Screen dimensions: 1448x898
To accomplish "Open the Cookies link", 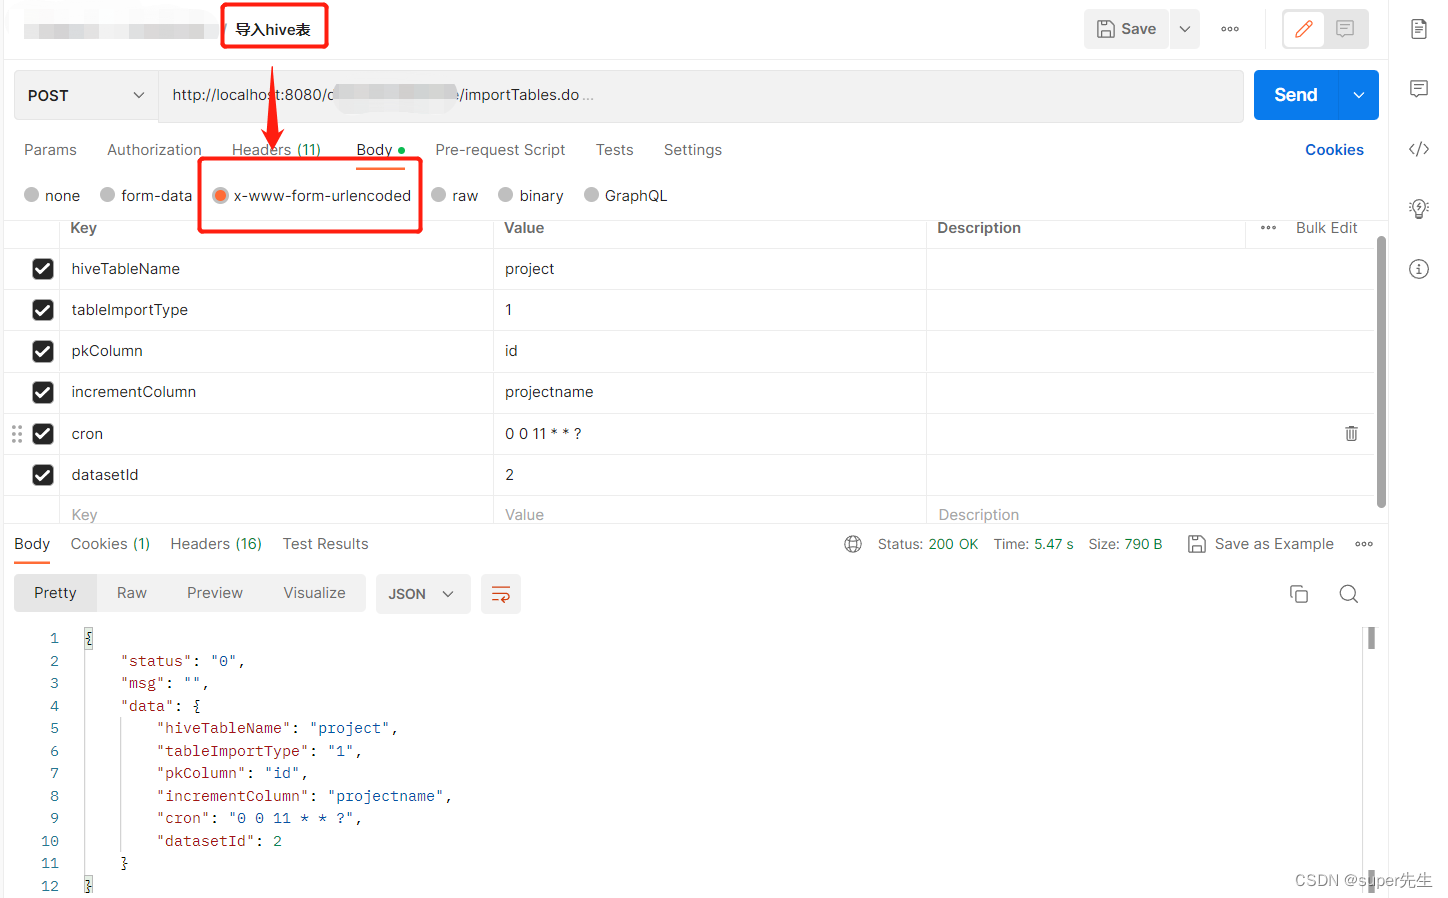I will (x=1334, y=150).
